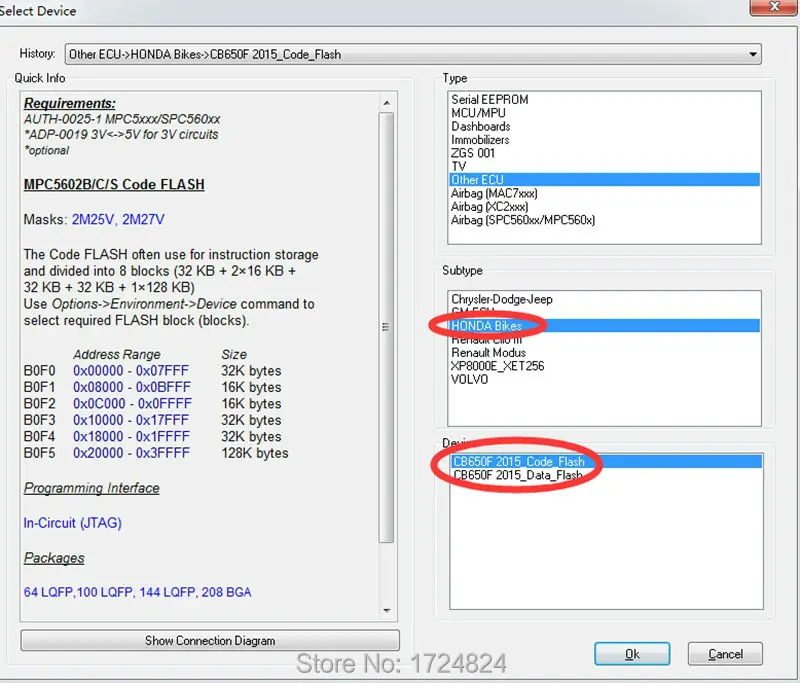Click address range 0x0C000 - 0x0FFFF
The image size is (800, 683).
pos(132,403)
